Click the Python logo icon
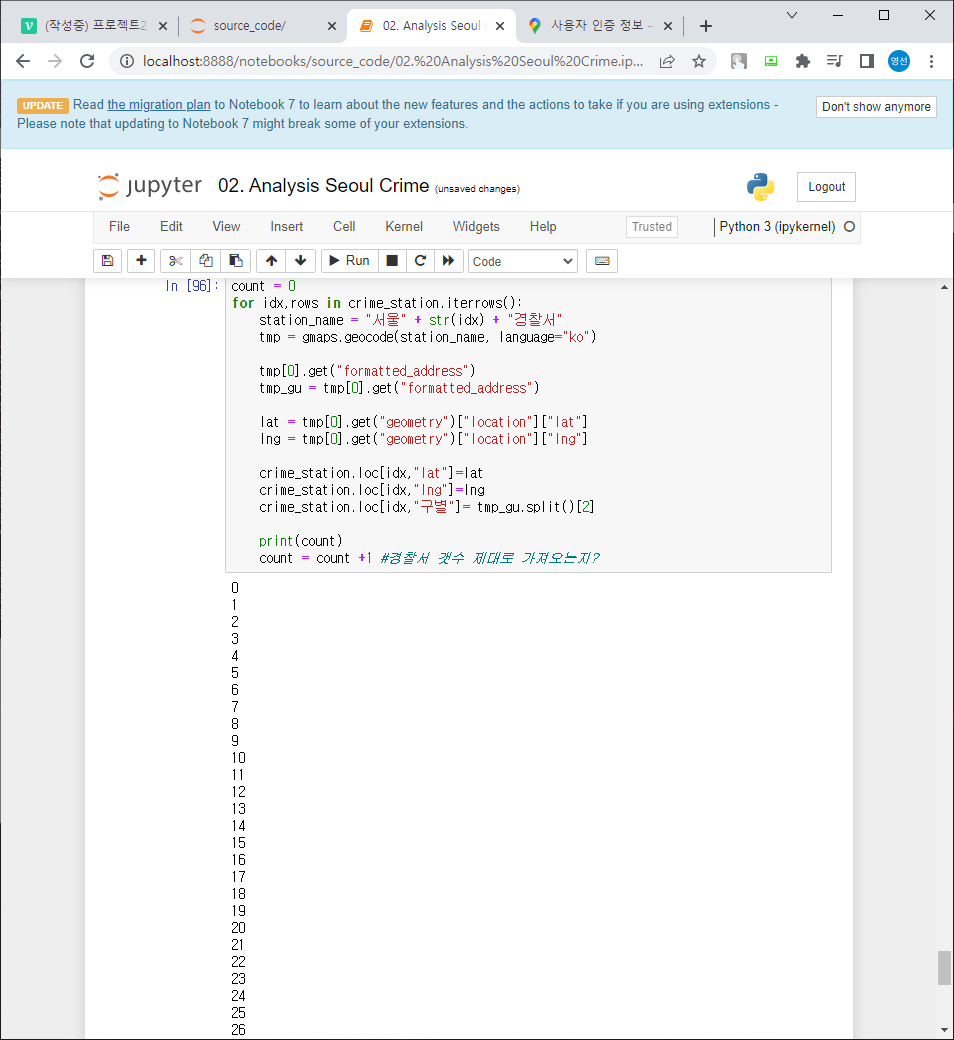Viewport: 954px width, 1040px height. click(x=760, y=187)
